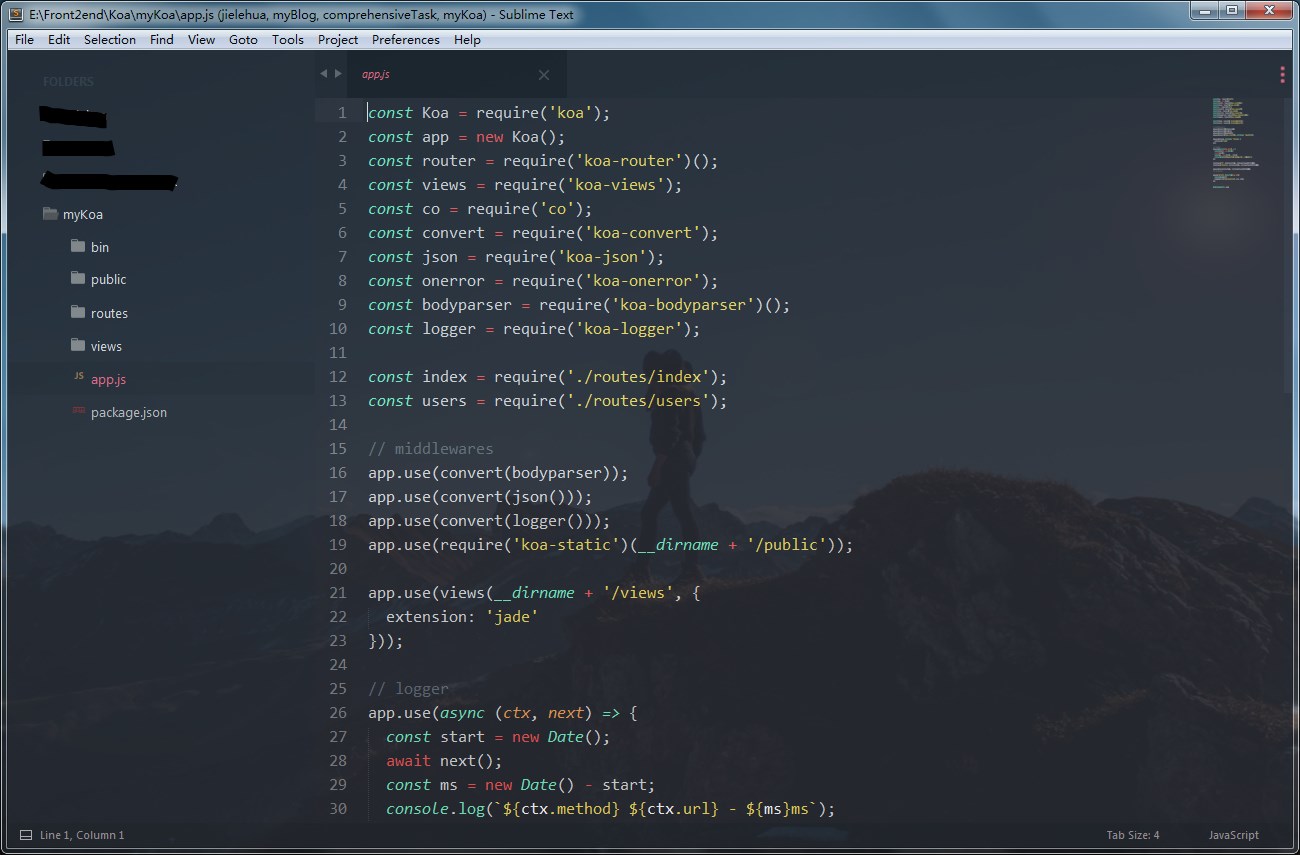Expand the routes folder
1300x855 pixels.
pos(108,313)
